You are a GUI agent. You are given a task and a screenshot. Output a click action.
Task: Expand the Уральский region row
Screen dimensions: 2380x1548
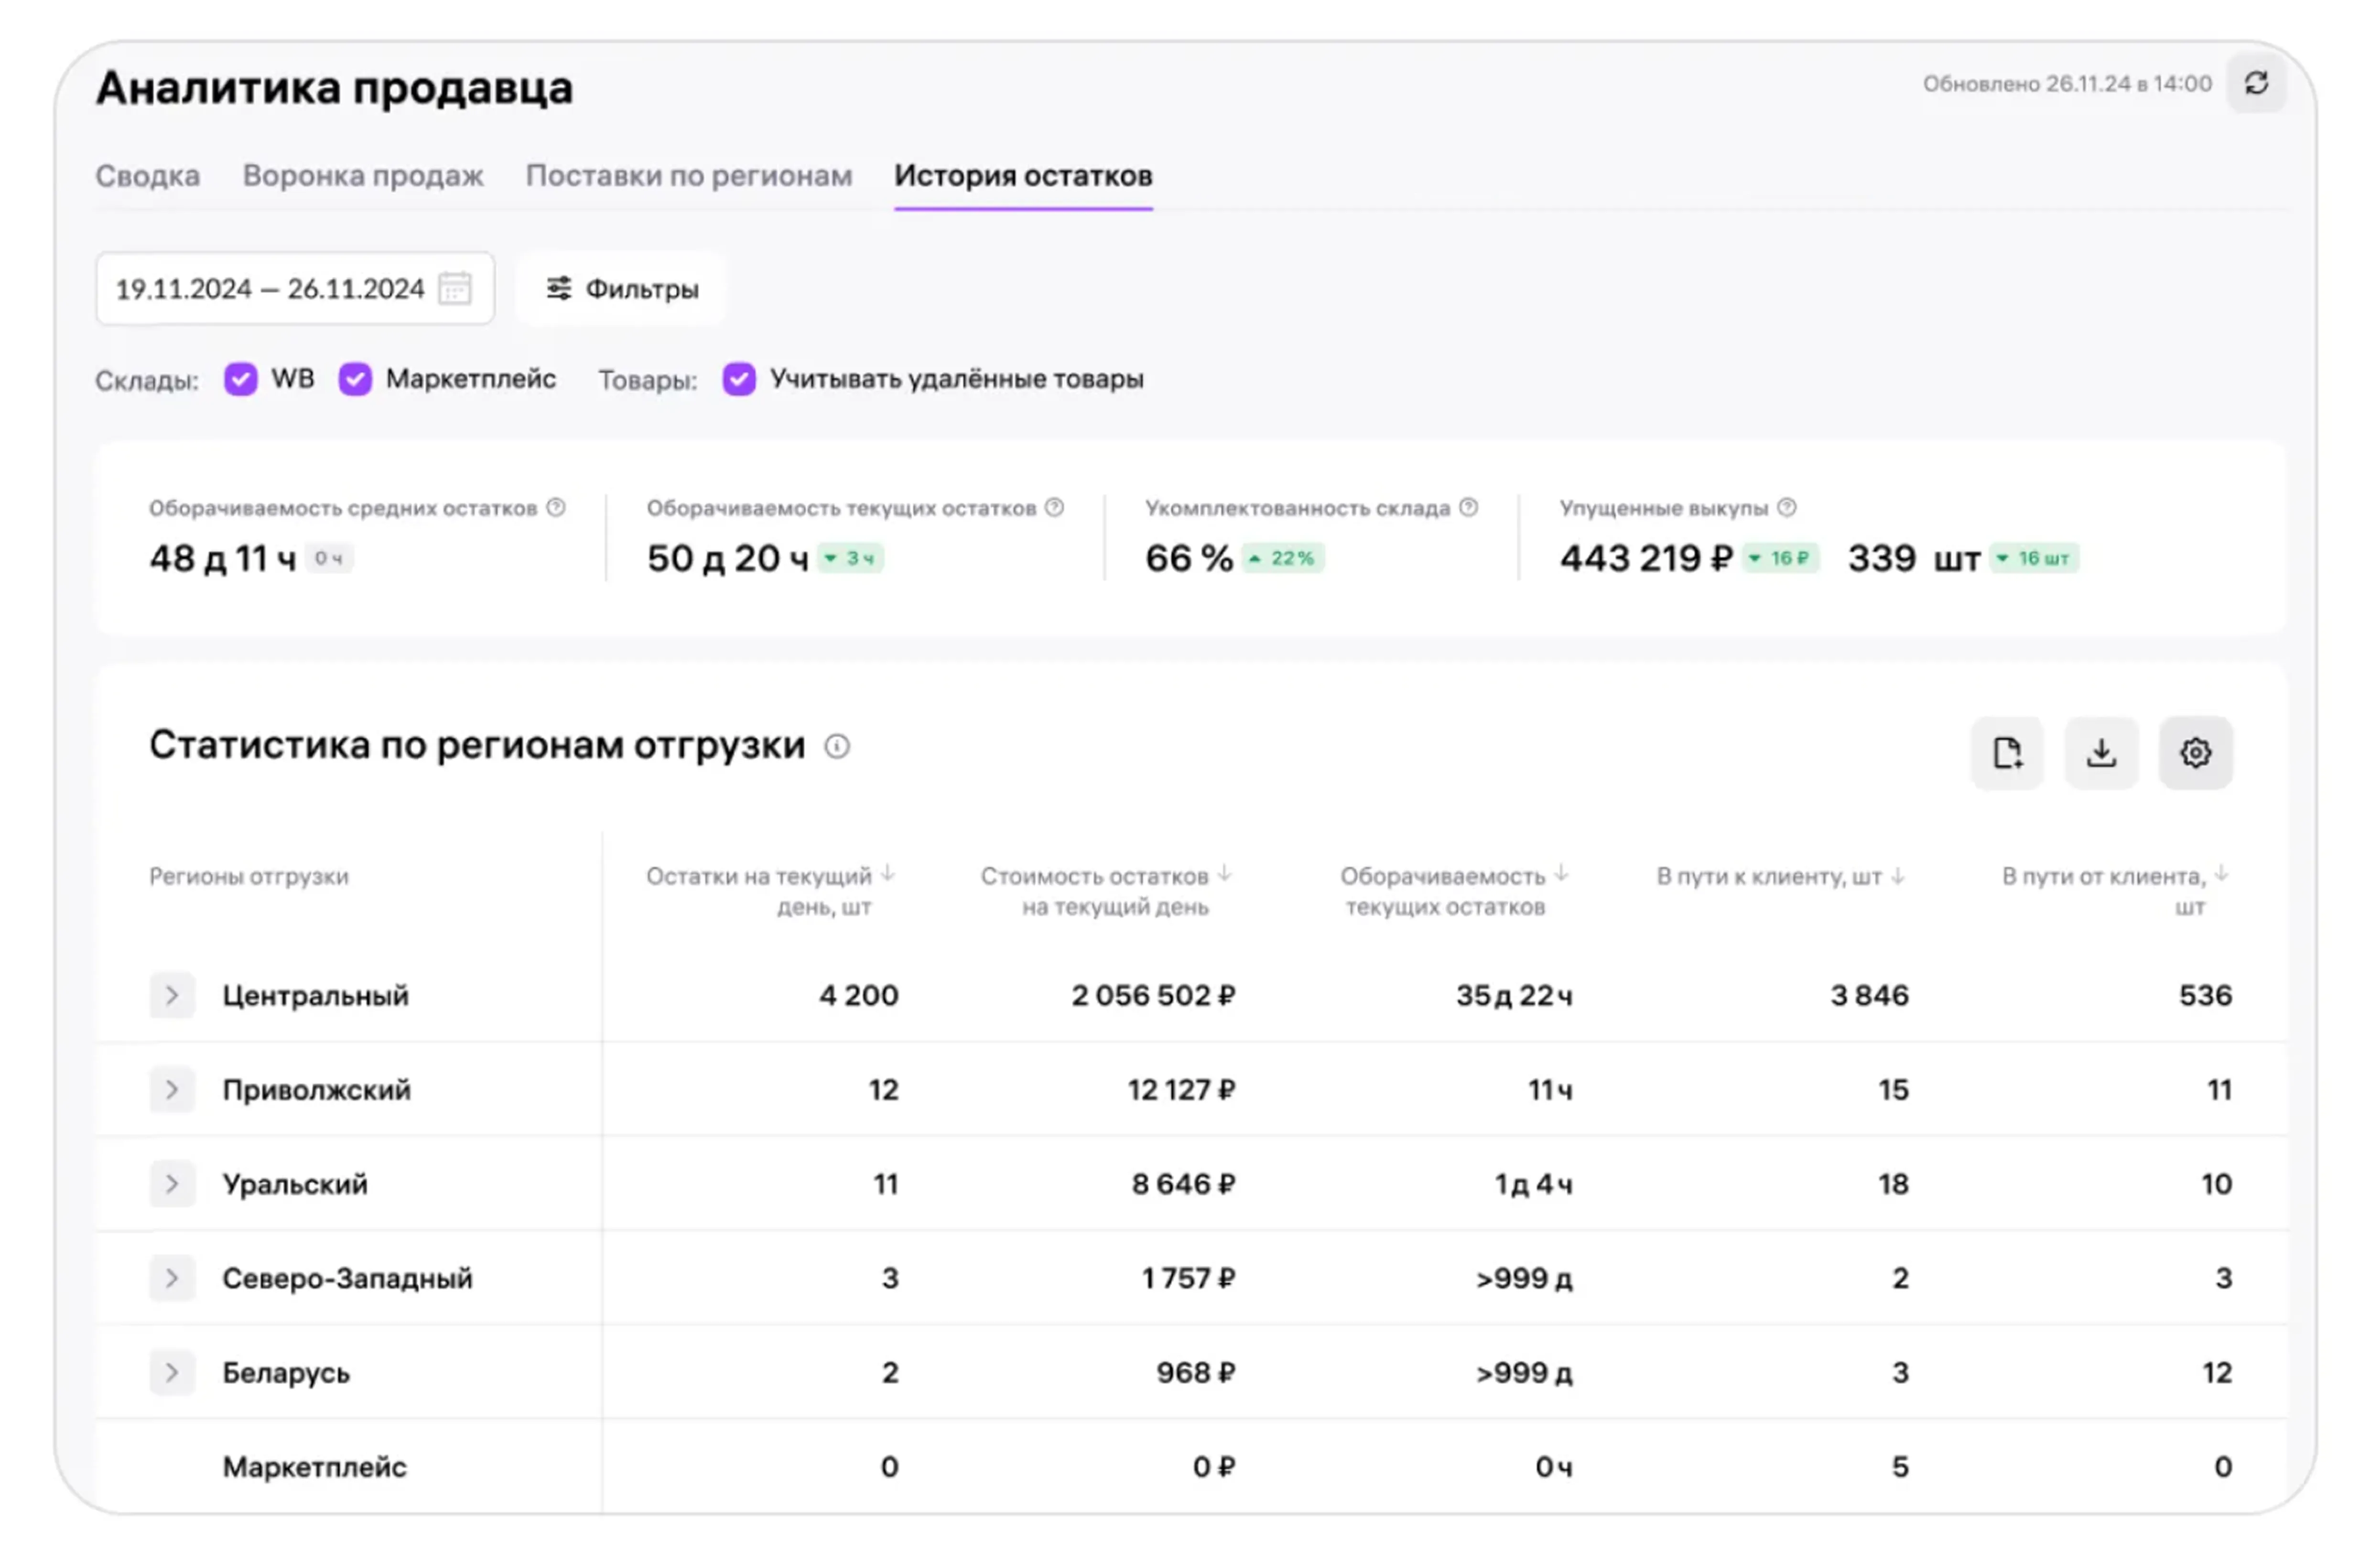172,1184
